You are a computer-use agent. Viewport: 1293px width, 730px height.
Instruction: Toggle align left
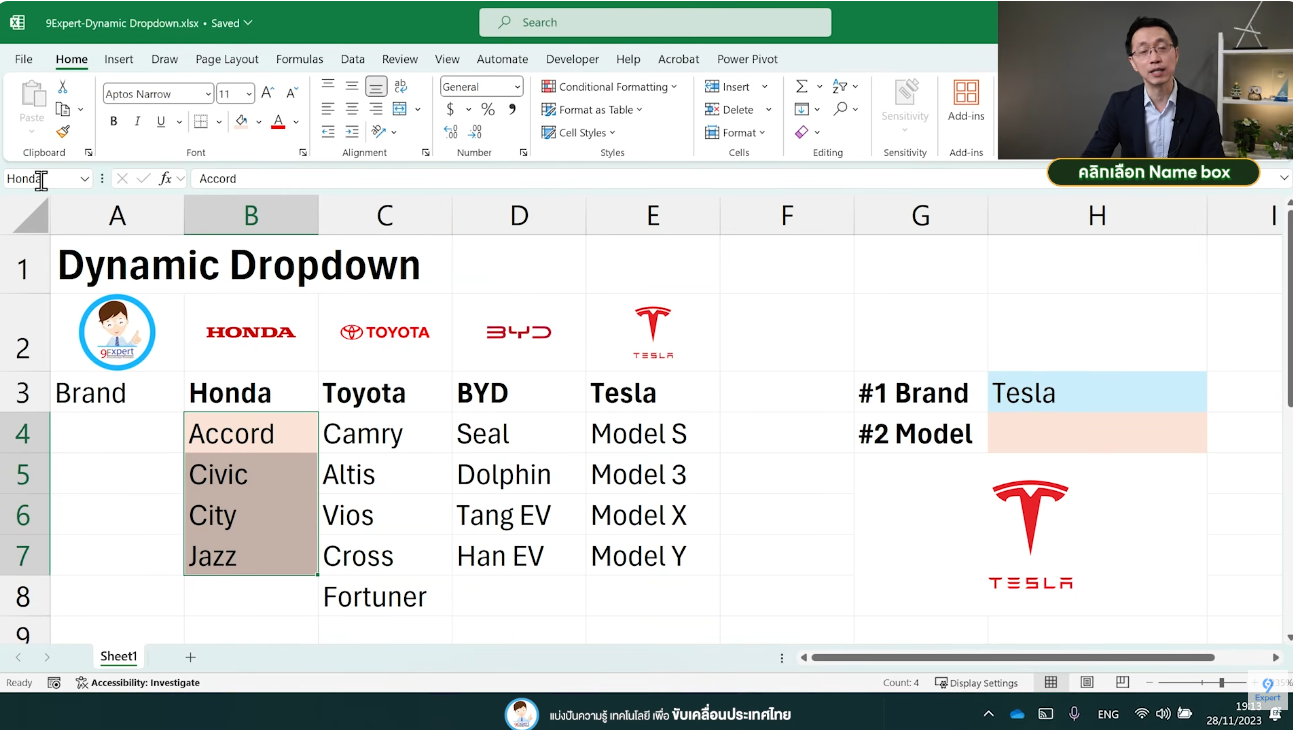(x=328, y=109)
